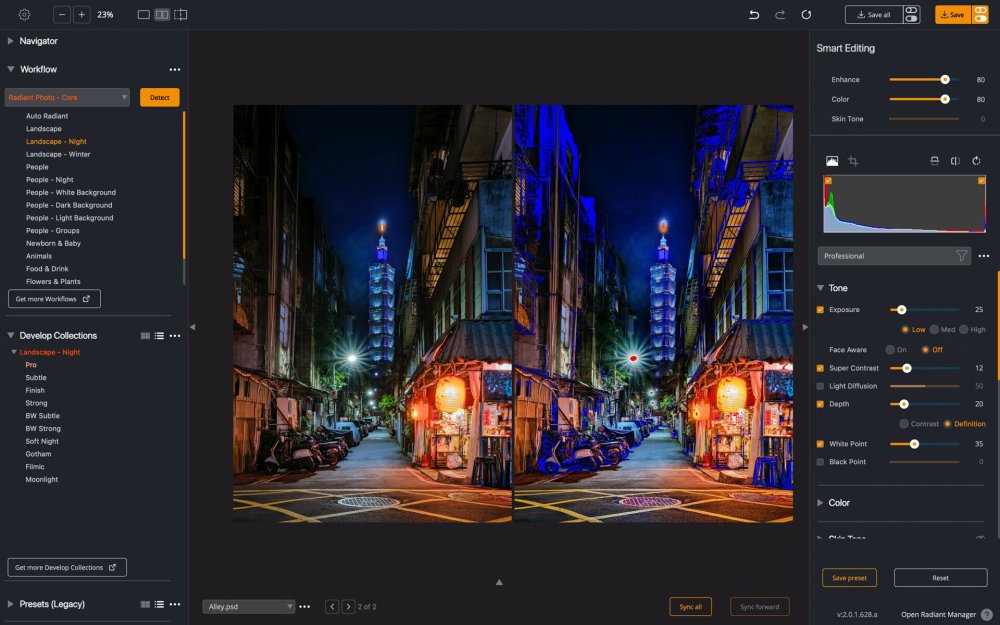Switch to single image view
The height and width of the screenshot is (625, 1000).
pos(143,14)
